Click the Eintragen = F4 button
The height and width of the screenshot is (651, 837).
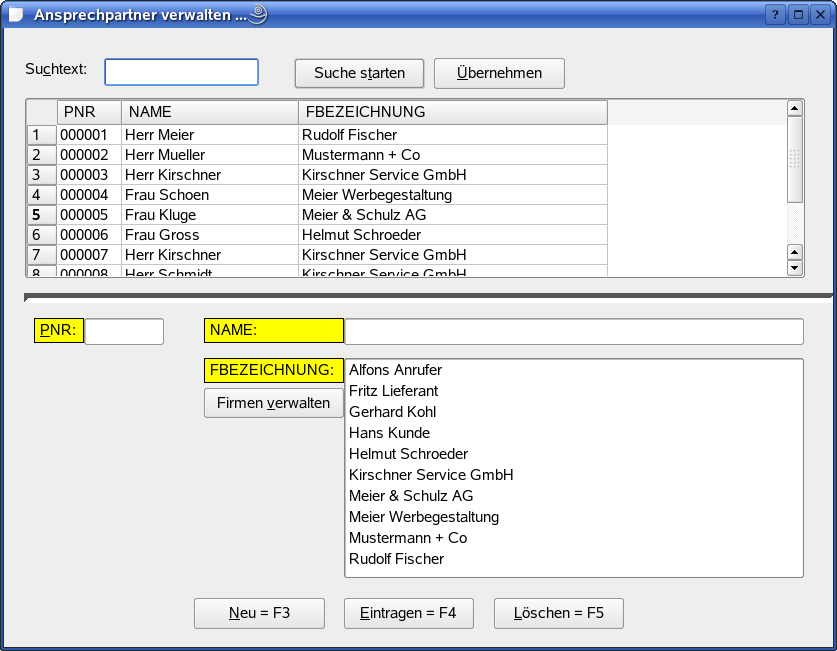point(408,613)
